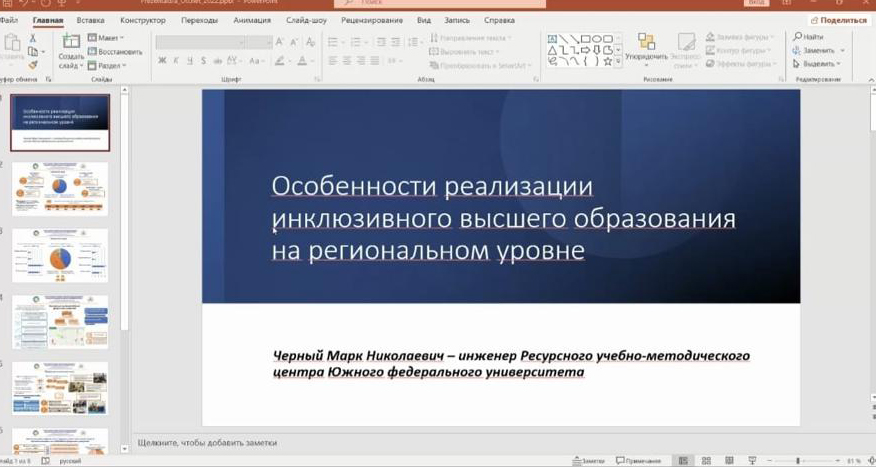This screenshot has height=467, width=876.
Task: Justify text alignment icon
Action: (x=375, y=60)
